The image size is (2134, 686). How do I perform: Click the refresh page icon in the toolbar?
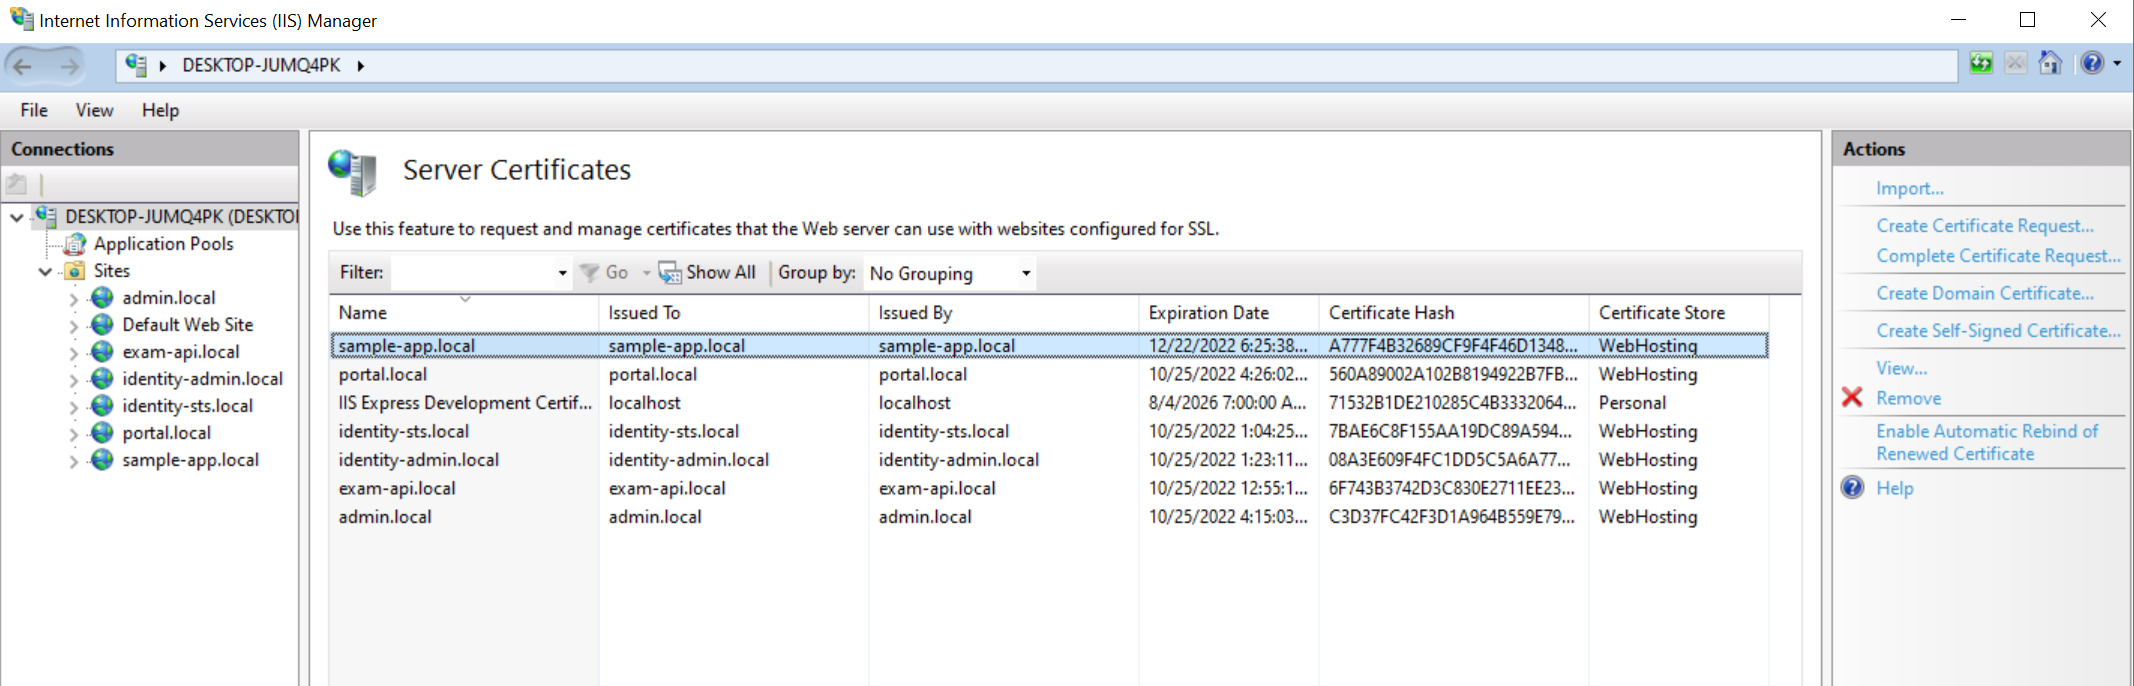coord(1980,63)
